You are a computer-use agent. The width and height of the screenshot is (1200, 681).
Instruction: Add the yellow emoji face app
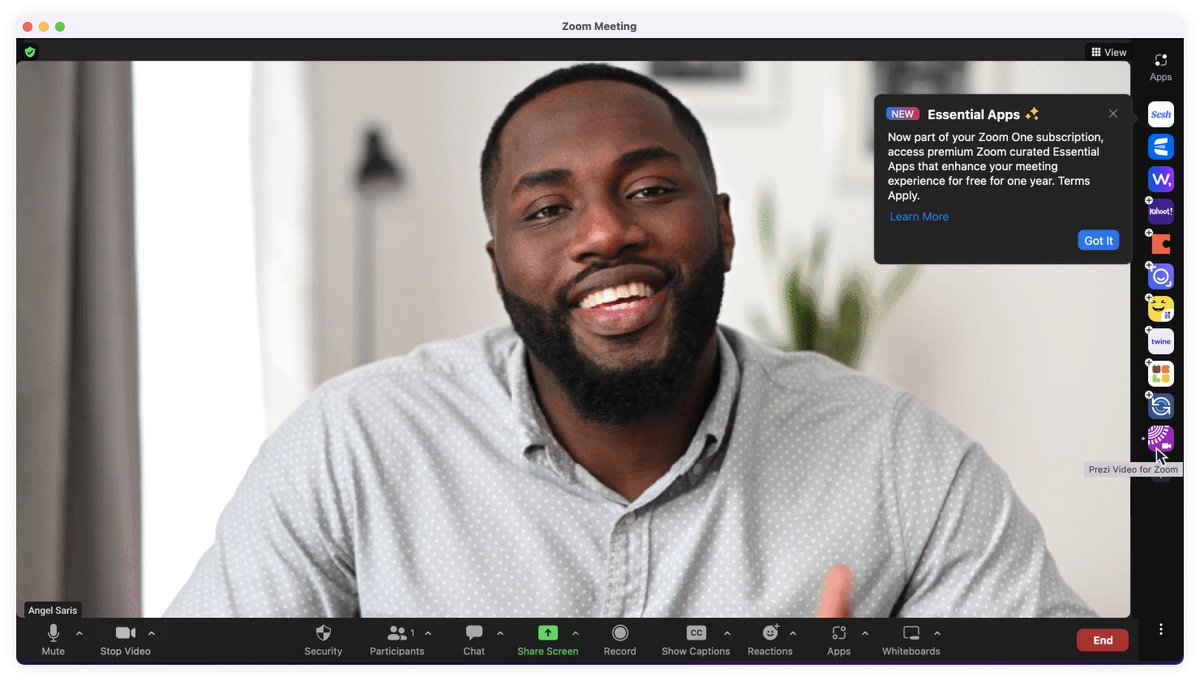click(x=1160, y=309)
